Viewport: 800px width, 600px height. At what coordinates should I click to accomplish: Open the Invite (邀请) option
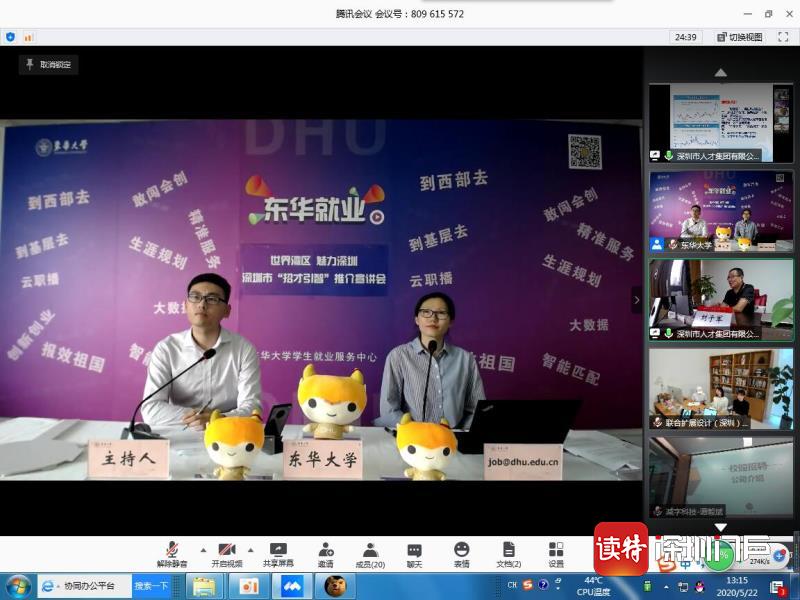[x=326, y=555]
